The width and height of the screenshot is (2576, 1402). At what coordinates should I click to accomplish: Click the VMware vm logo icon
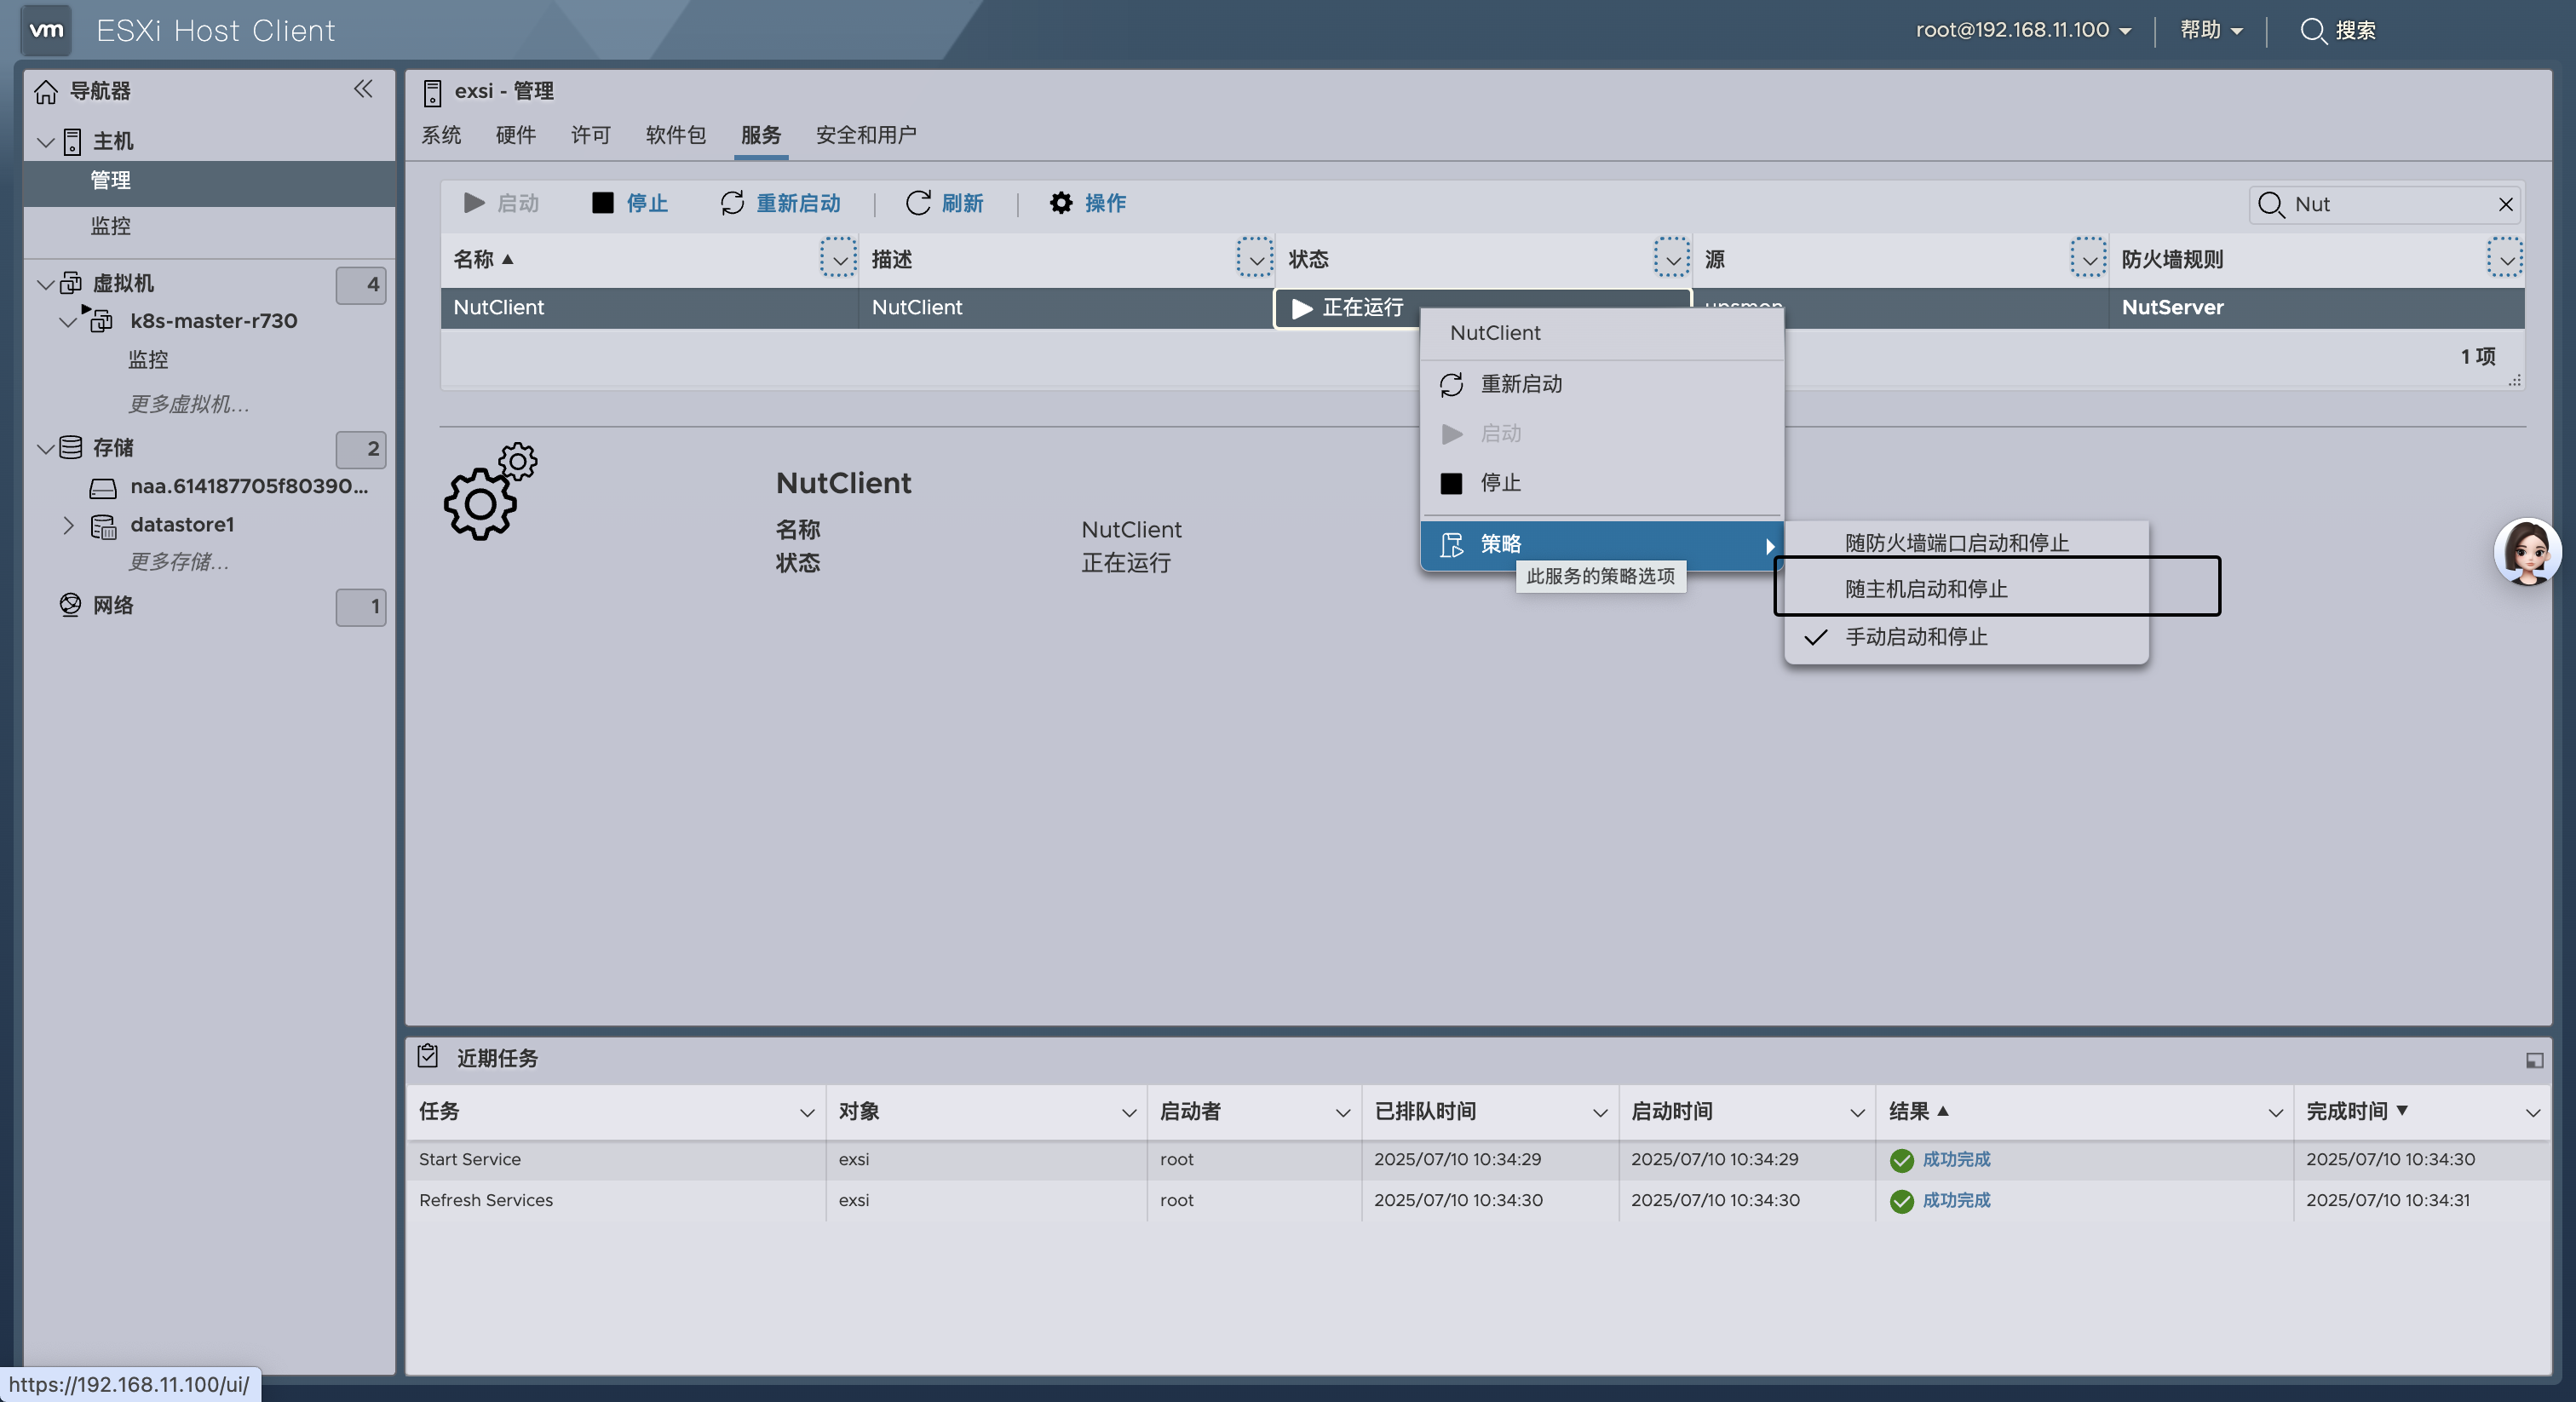click(46, 30)
